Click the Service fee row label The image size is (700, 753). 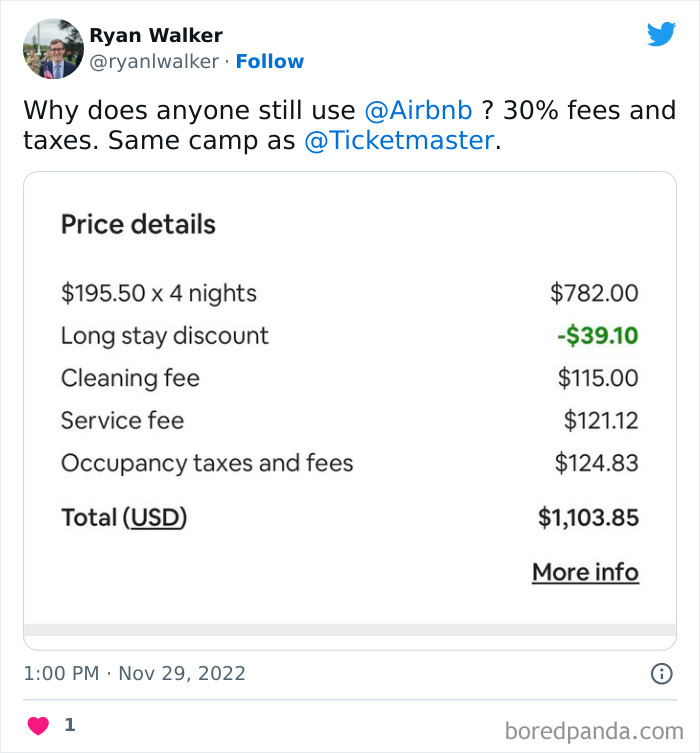point(122,420)
